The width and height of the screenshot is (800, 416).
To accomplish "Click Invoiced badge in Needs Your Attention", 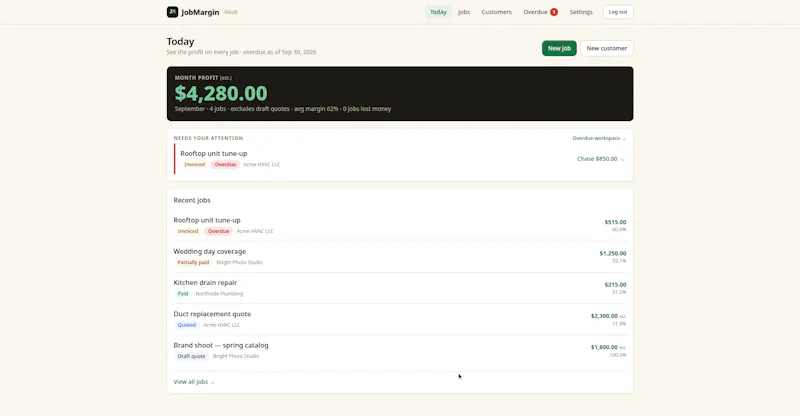I will pos(194,164).
